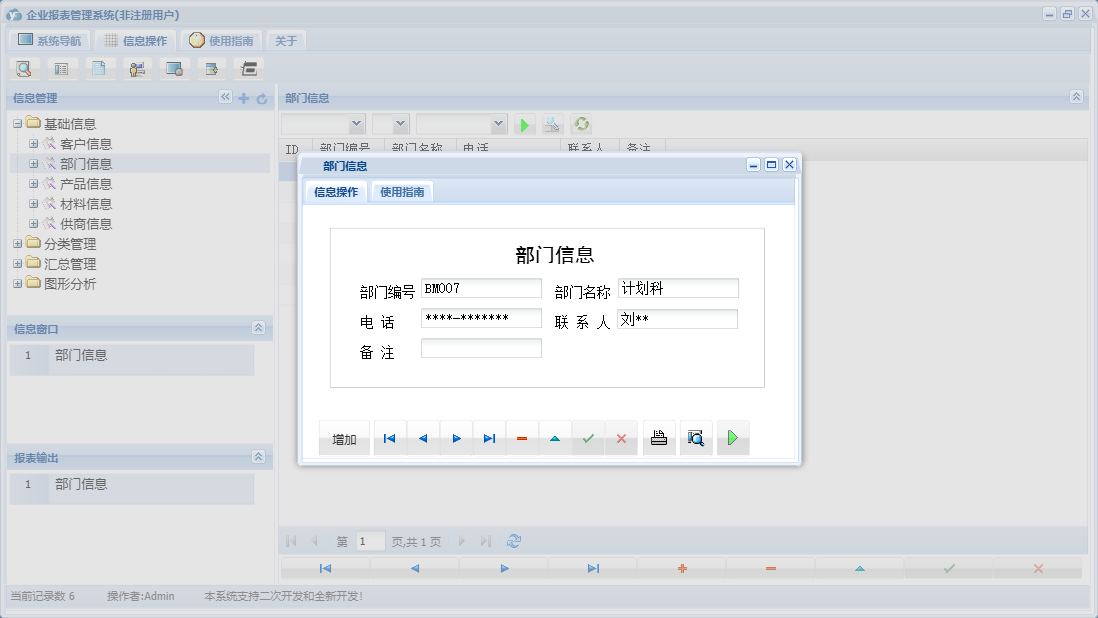The height and width of the screenshot is (618, 1098).
Task: Delete current record using the red minus icon
Action: tap(522, 437)
